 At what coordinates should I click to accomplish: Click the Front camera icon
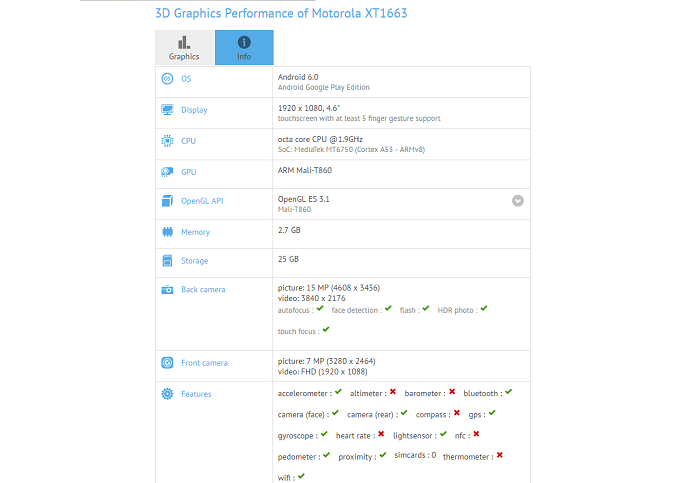(x=167, y=363)
